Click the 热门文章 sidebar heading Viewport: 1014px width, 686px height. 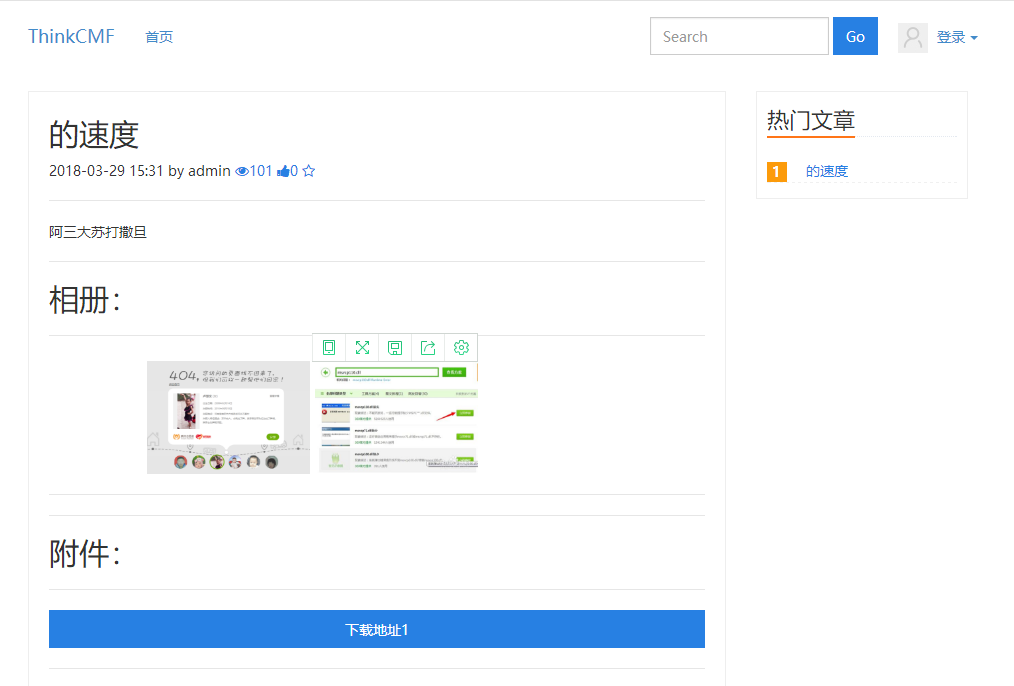click(x=810, y=121)
